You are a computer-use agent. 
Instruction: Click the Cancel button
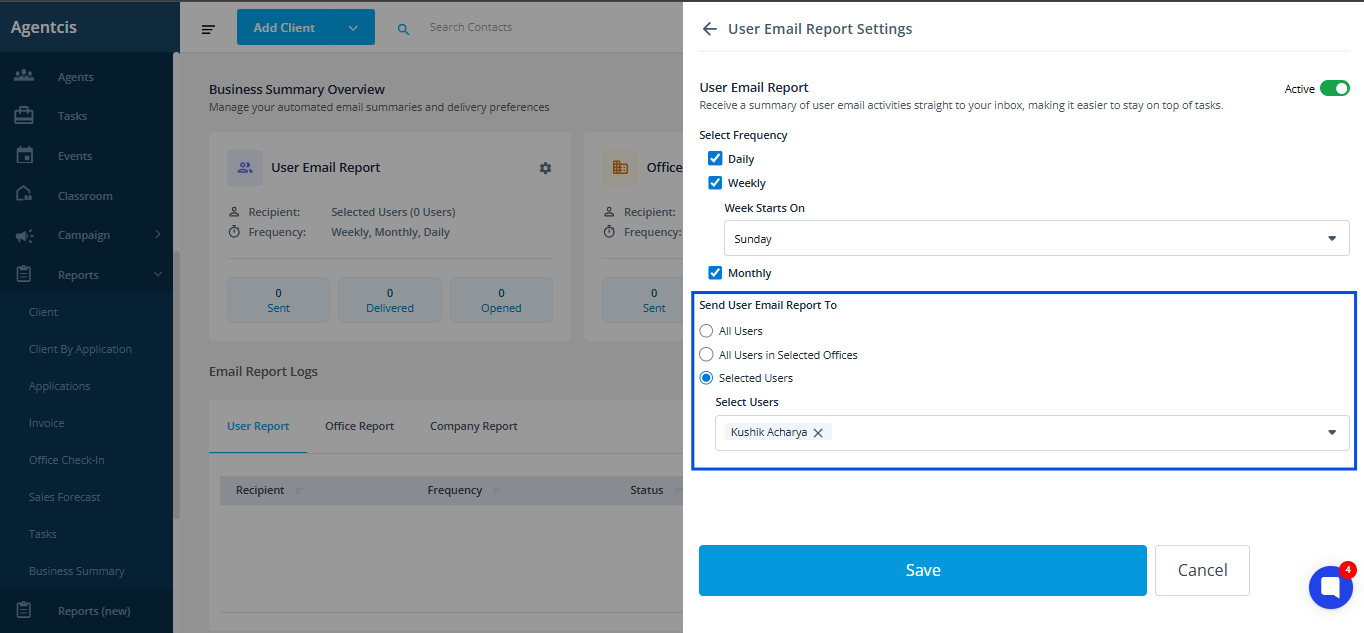1202,570
